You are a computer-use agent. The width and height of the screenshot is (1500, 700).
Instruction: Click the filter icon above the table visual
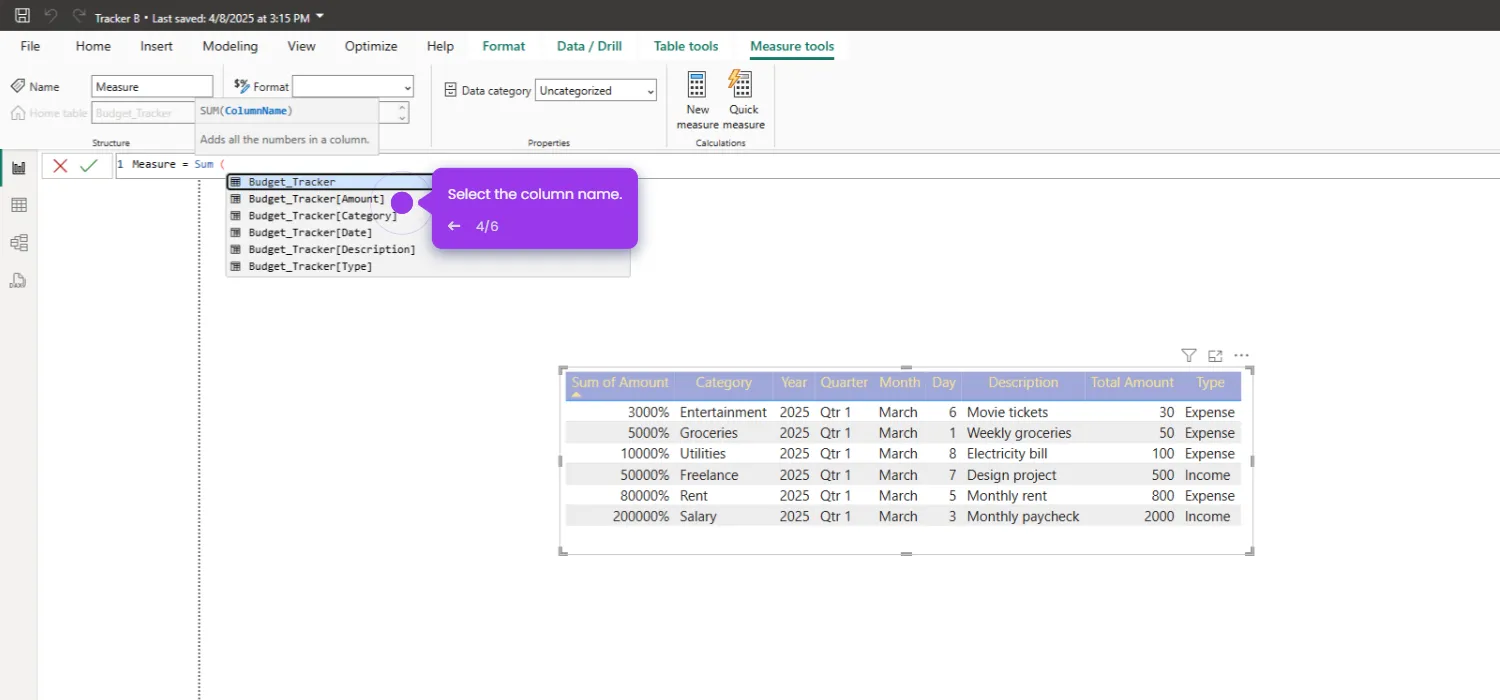tap(1188, 355)
